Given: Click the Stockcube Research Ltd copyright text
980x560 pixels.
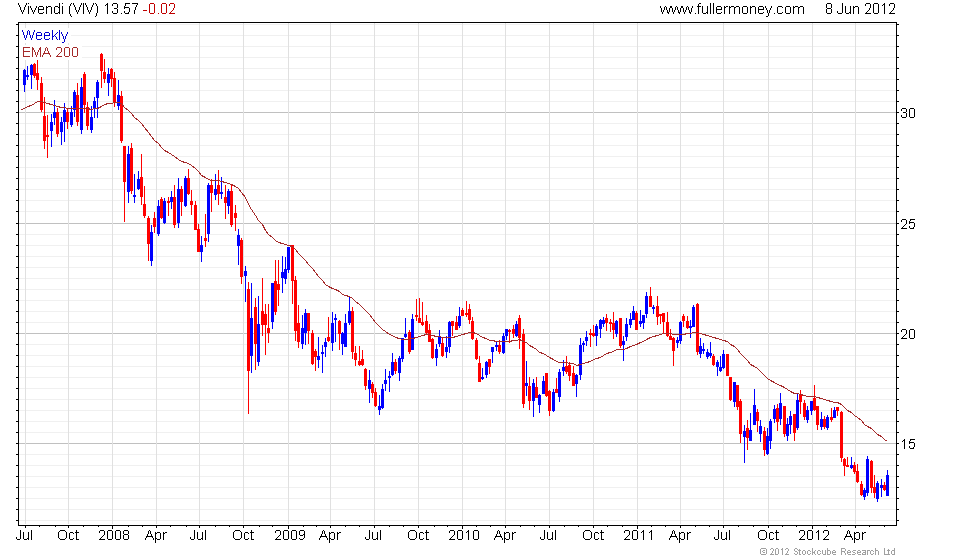Looking at the screenshot, I should 828,552.
